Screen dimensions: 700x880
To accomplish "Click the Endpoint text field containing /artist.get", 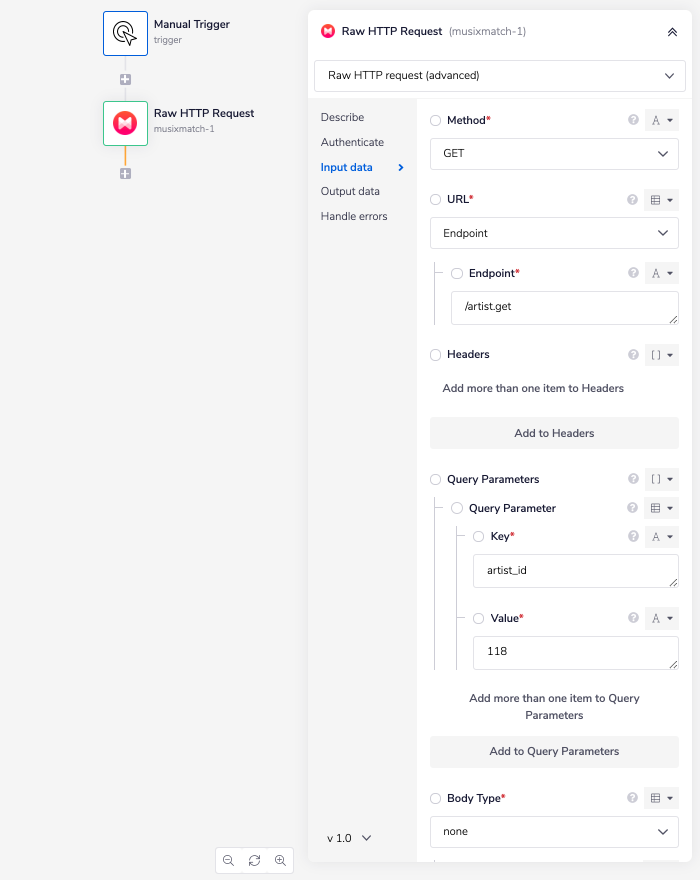I will [x=564, y=307].
